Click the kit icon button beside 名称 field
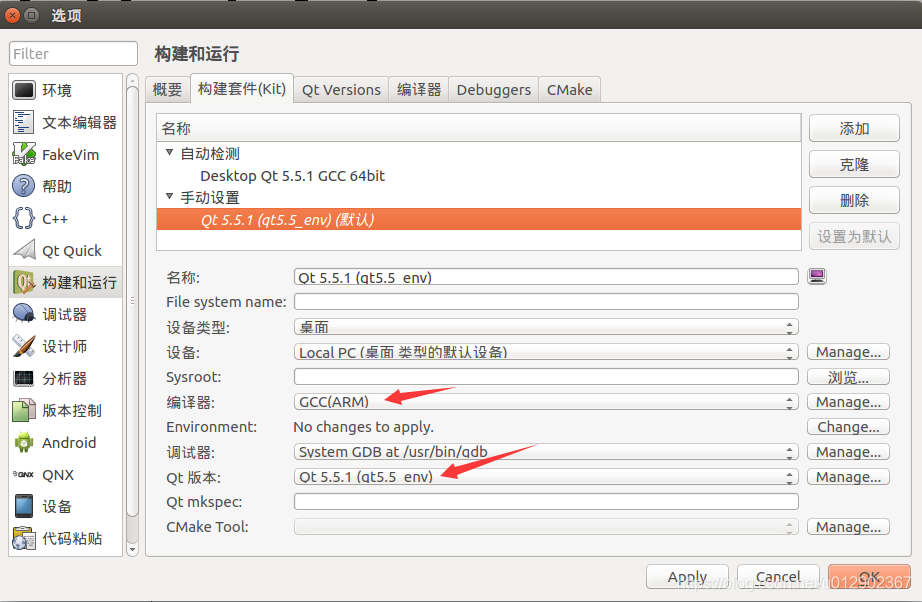The image size is (922, 602). [x=817, y=276]
